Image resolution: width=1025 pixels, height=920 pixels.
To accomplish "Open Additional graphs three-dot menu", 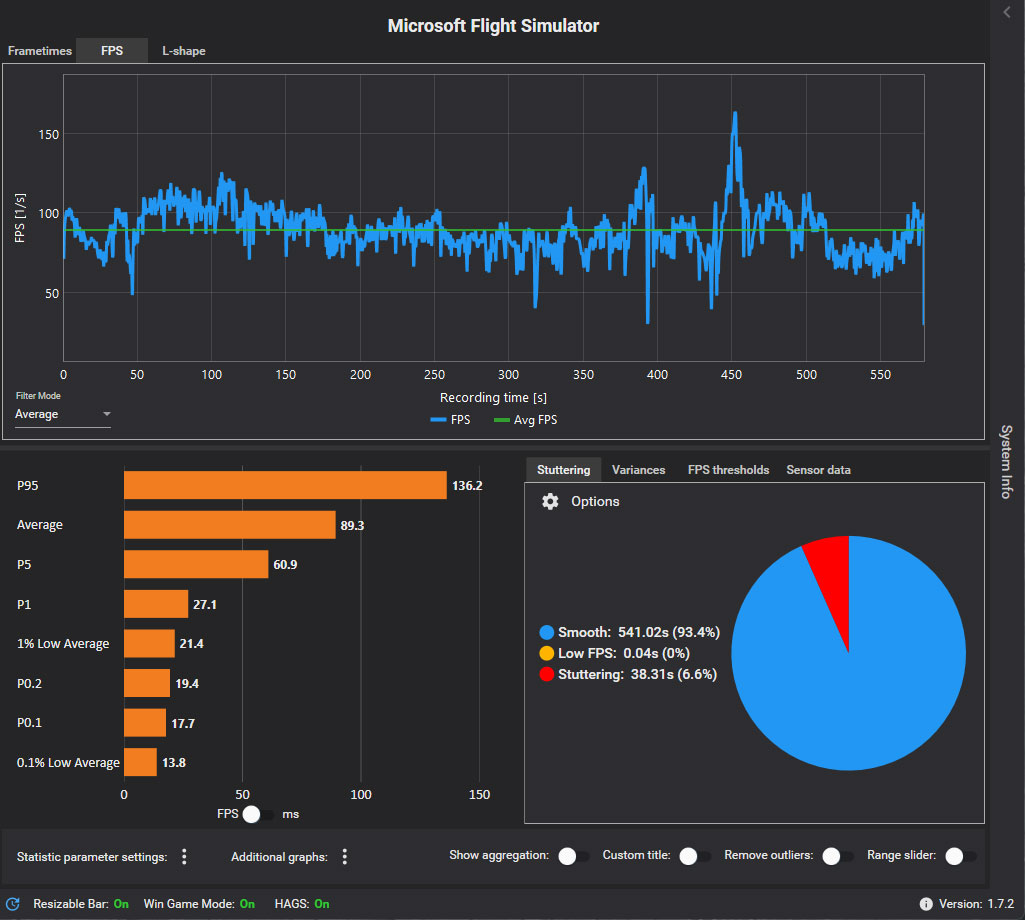I will click(x=344, y=857).
